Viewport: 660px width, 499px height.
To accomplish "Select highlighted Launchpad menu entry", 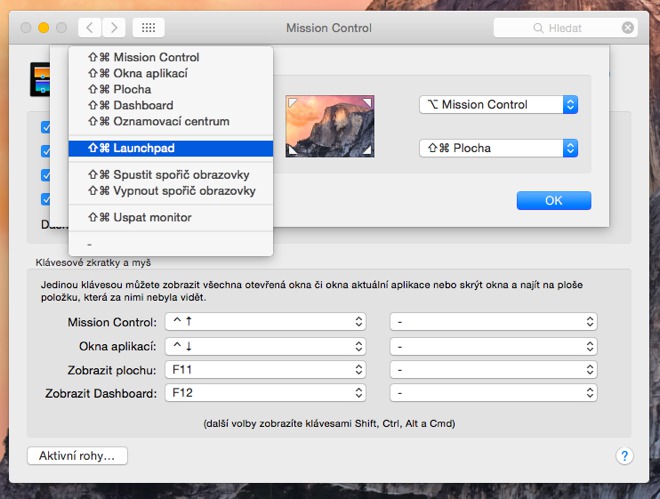I will (x=170, y=148).
